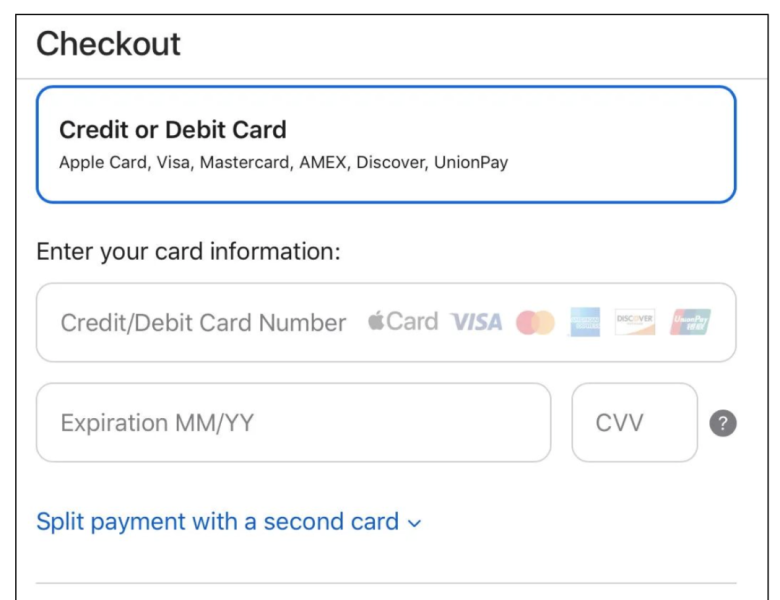This screenshot has width=780, height=600.
Task: Expand chevron beside Split payment link
Action: [x=414, y=523]
